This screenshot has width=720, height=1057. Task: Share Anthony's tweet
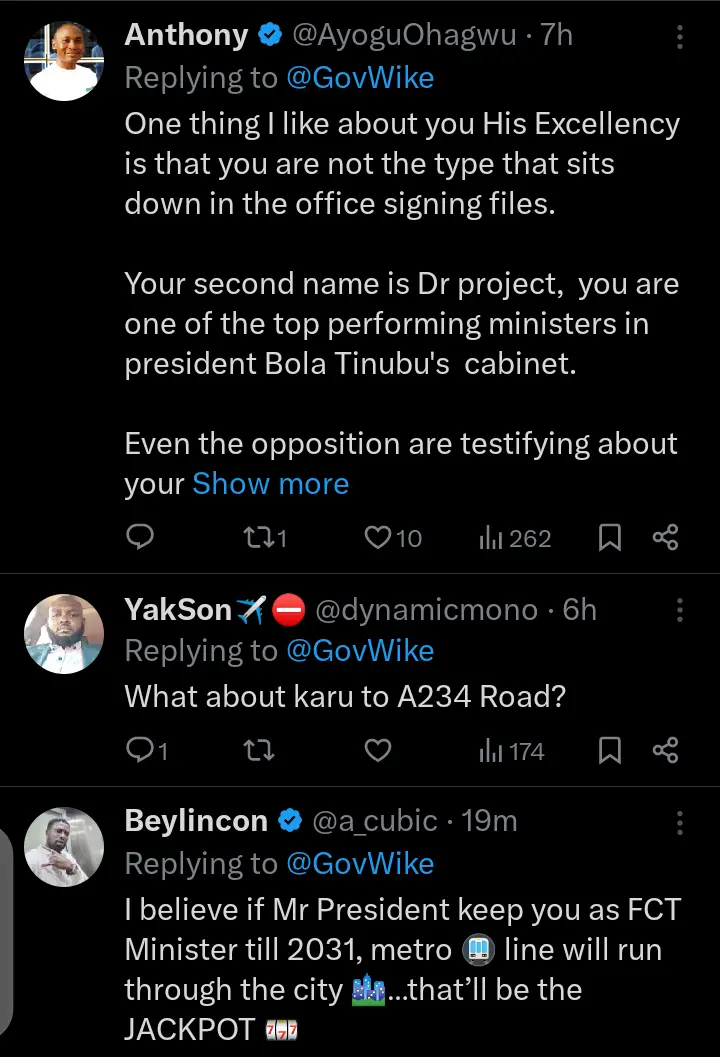666,538
